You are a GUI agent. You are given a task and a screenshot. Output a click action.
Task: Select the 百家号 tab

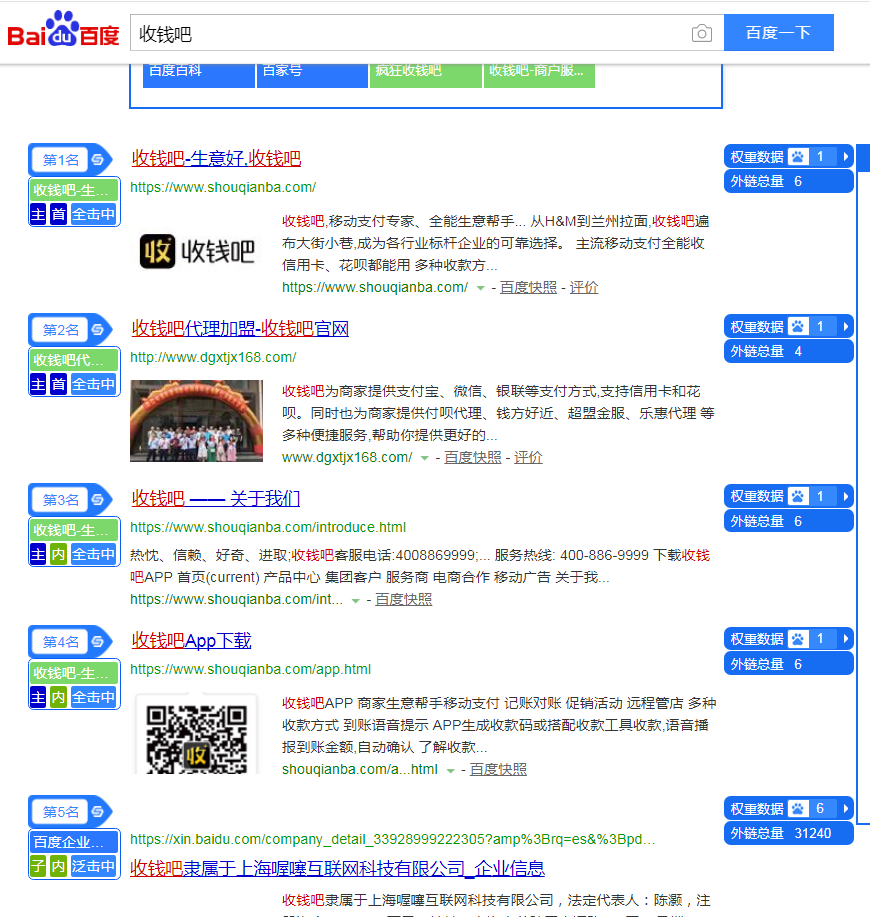pos(312,75)
